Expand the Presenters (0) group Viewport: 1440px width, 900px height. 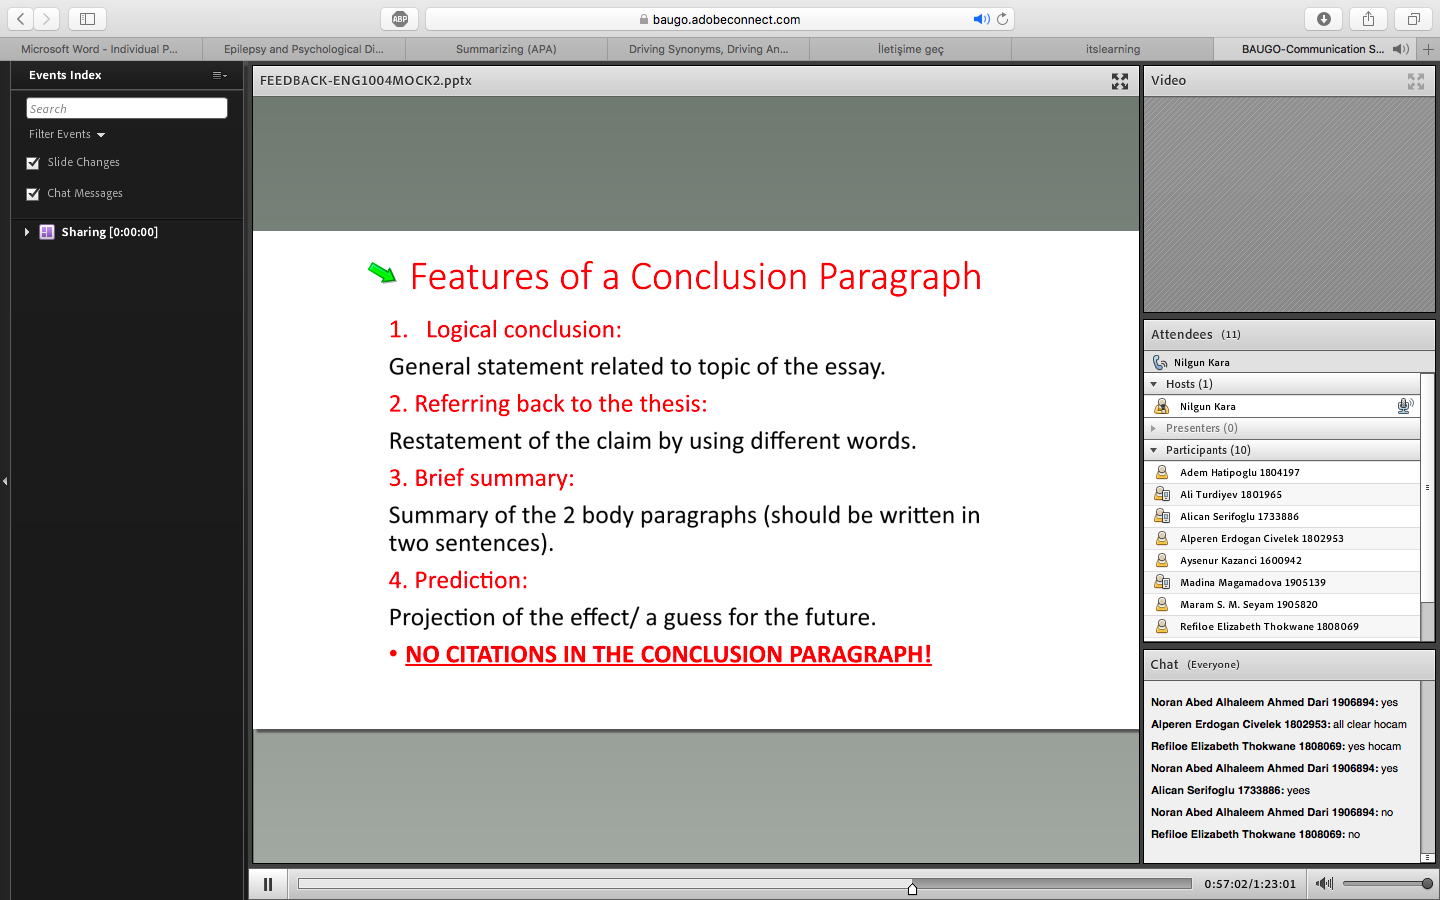[x=1153, y=428]
